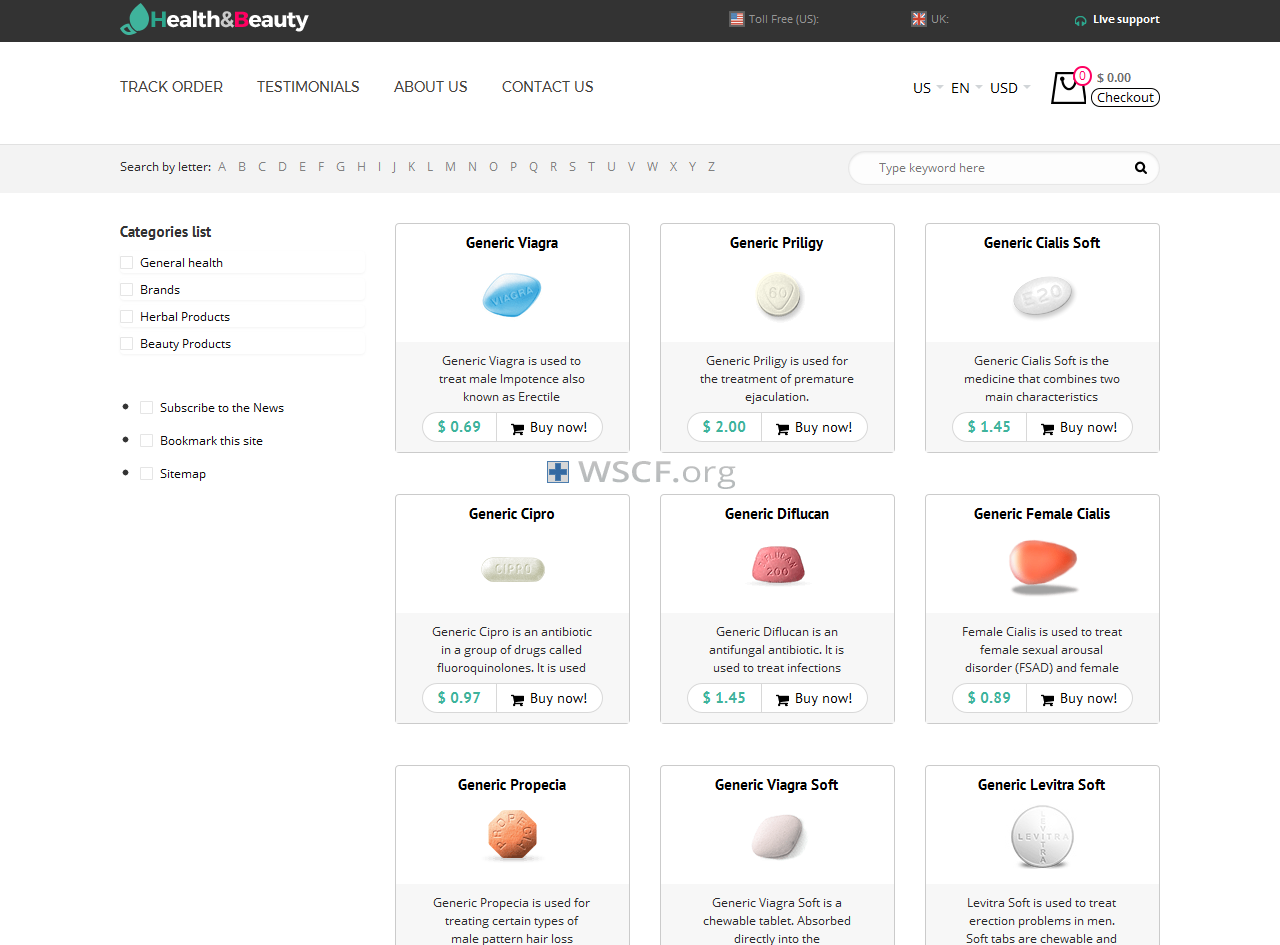Open the Generic Diflucan pill image

click(778, 565)
